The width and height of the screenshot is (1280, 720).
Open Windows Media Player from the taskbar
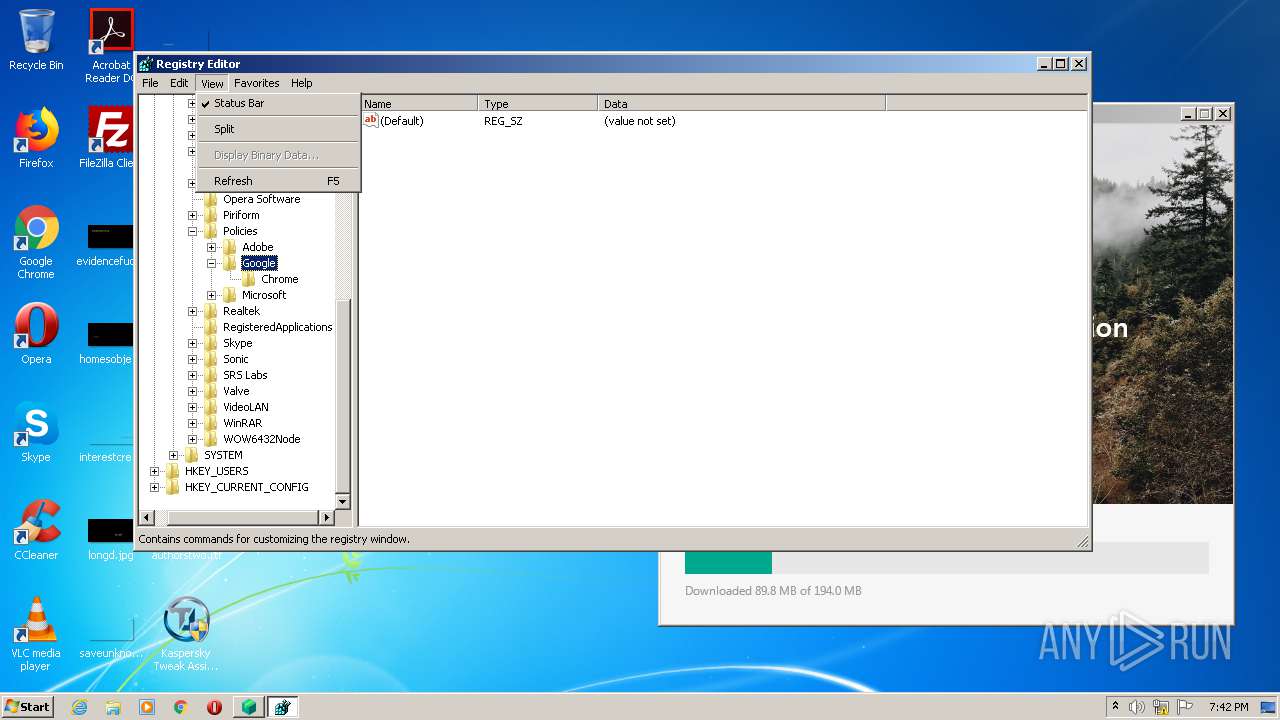147,707
